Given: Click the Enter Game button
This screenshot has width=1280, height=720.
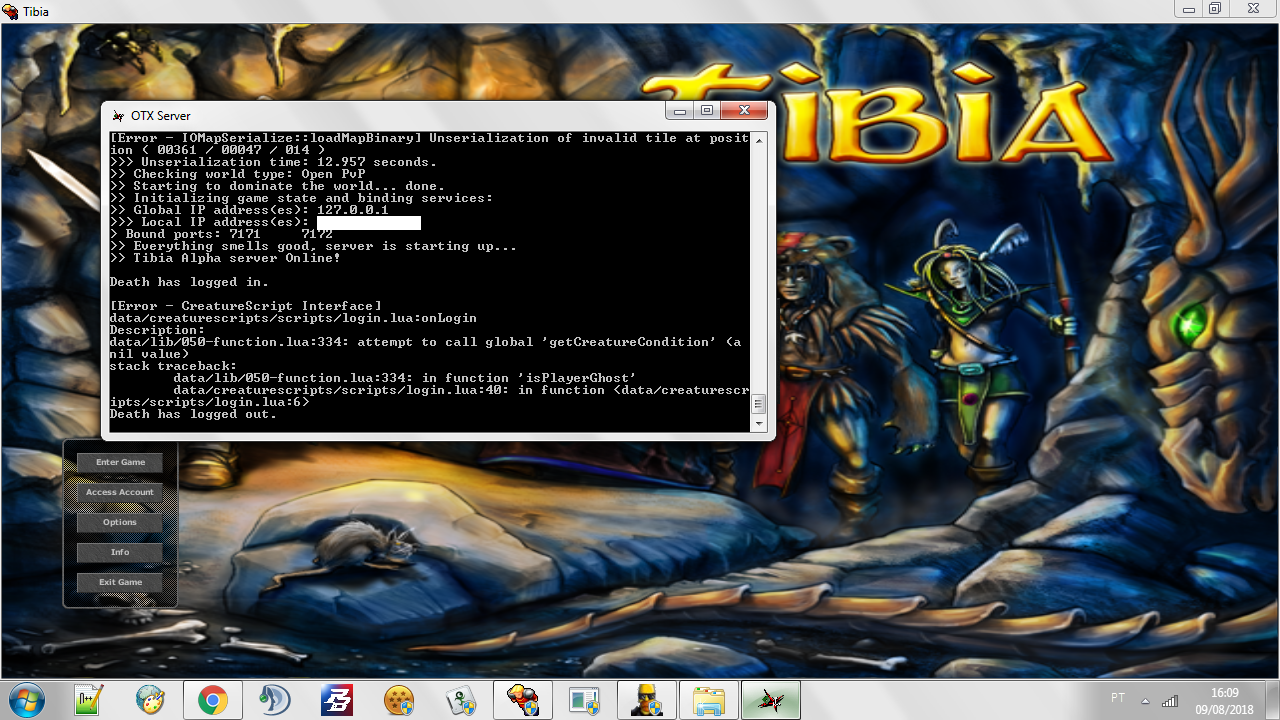Looking at the screenshot, I should coord(120,462).
